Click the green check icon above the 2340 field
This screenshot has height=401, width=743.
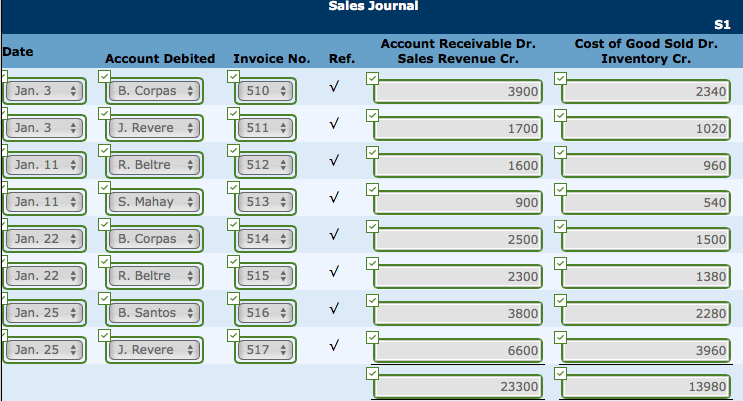tap(561, 78)
